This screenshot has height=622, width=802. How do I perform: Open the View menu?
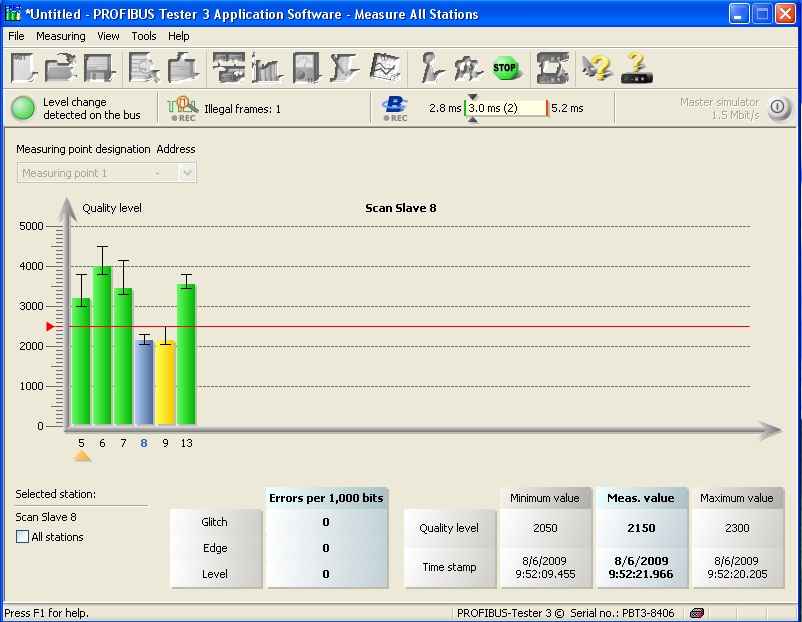(108, 36)
